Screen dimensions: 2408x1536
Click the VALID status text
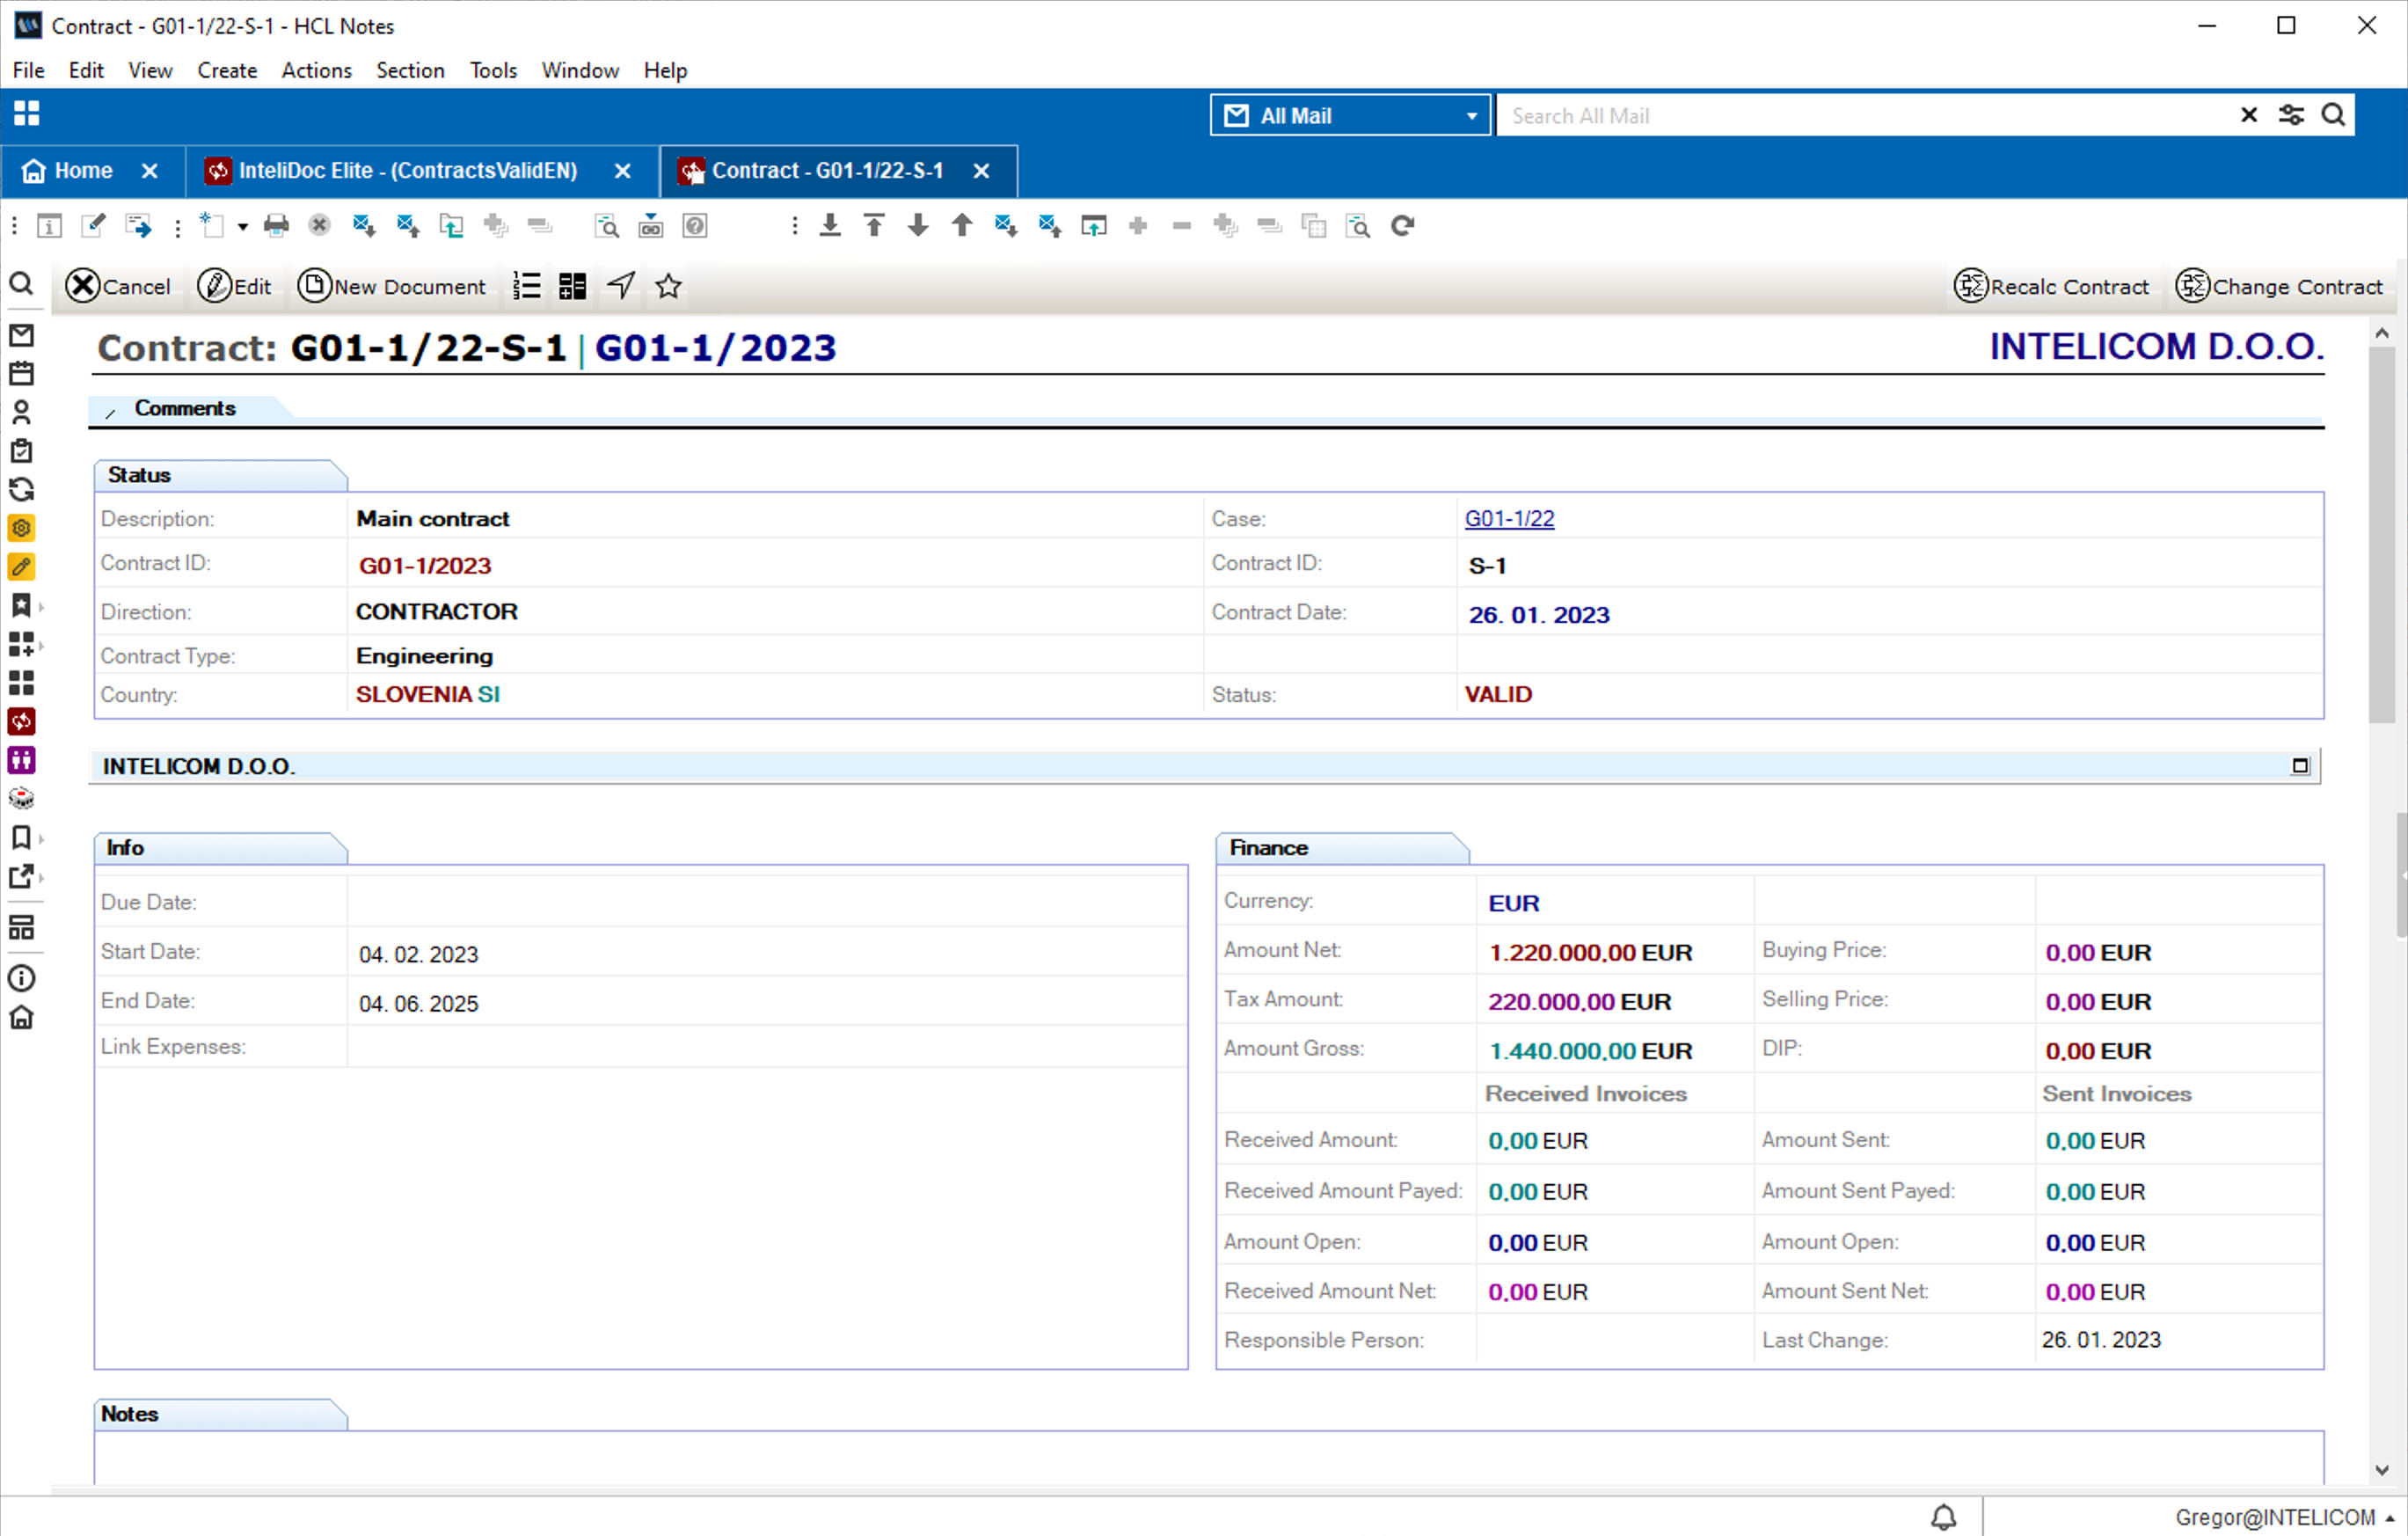click(1498, 695)
